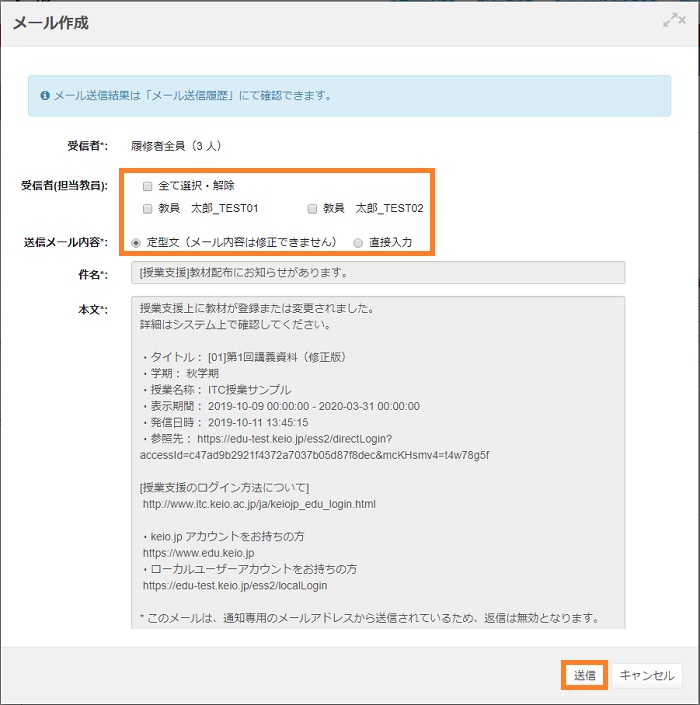Cancel with the キャンセル button

(x=647, y=675)
